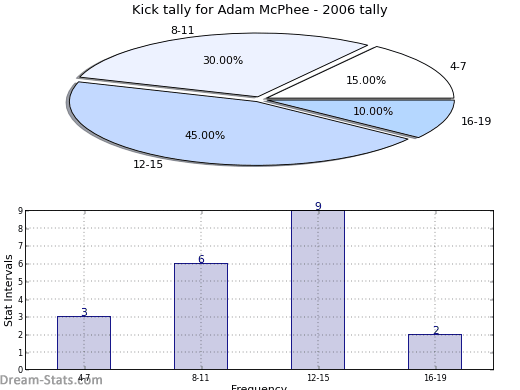Viewport: 520px width, 390px height.
Task: Click the bar labeled 6
Action: tap(201, 316)
